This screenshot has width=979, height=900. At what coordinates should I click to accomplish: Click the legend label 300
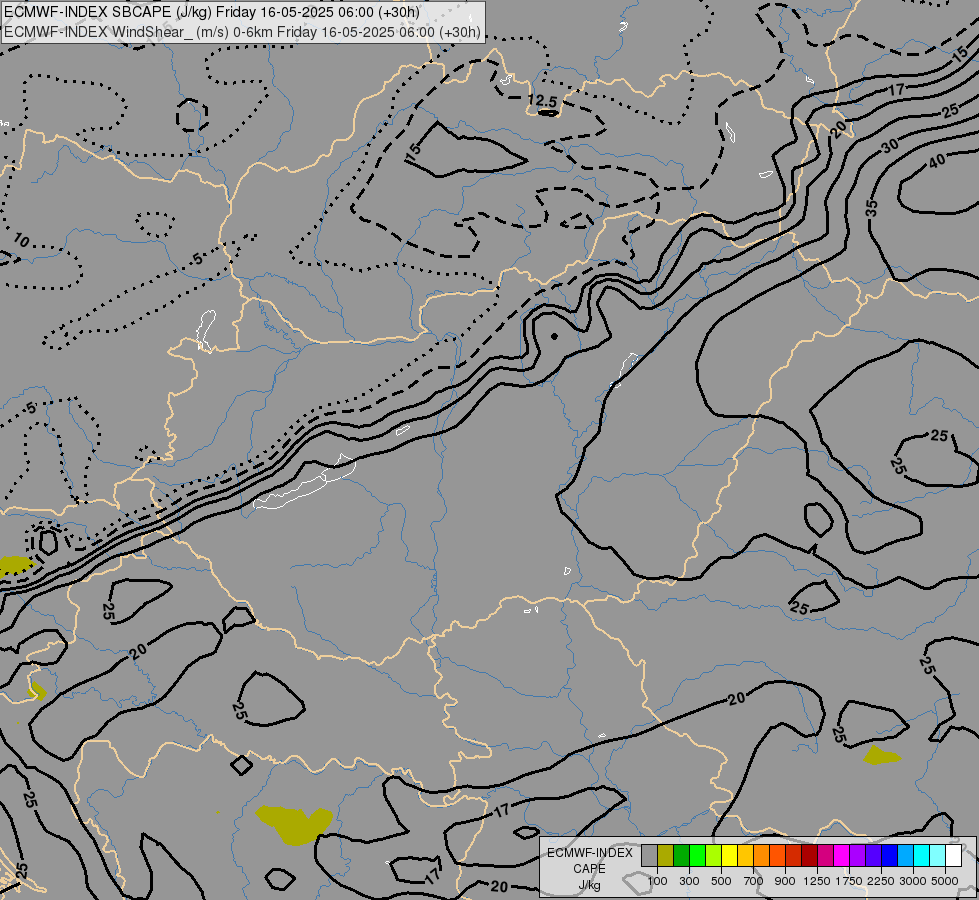click(689, 881)
